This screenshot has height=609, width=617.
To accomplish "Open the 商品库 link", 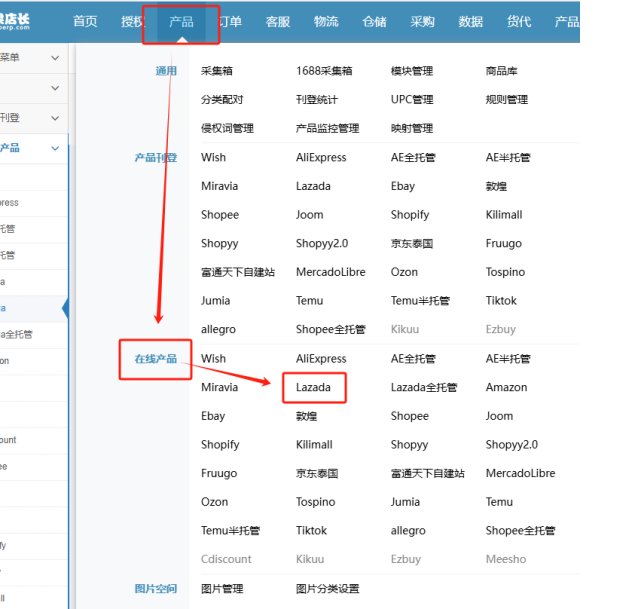I will coord(501,71).
